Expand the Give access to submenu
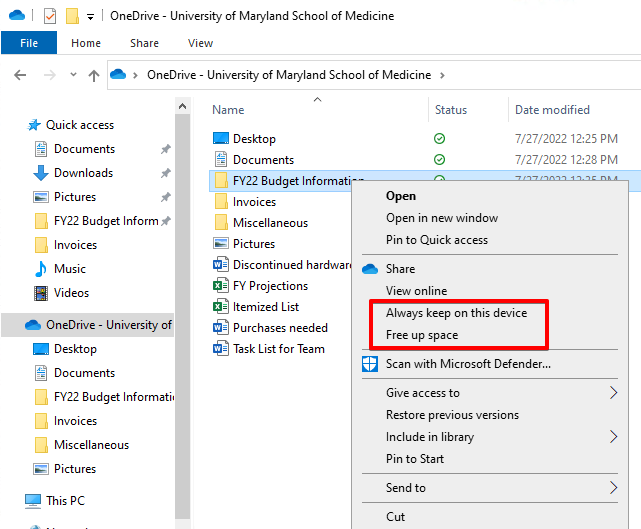The height and width of the screenshot is (529, 641). (x=614, y=393)
